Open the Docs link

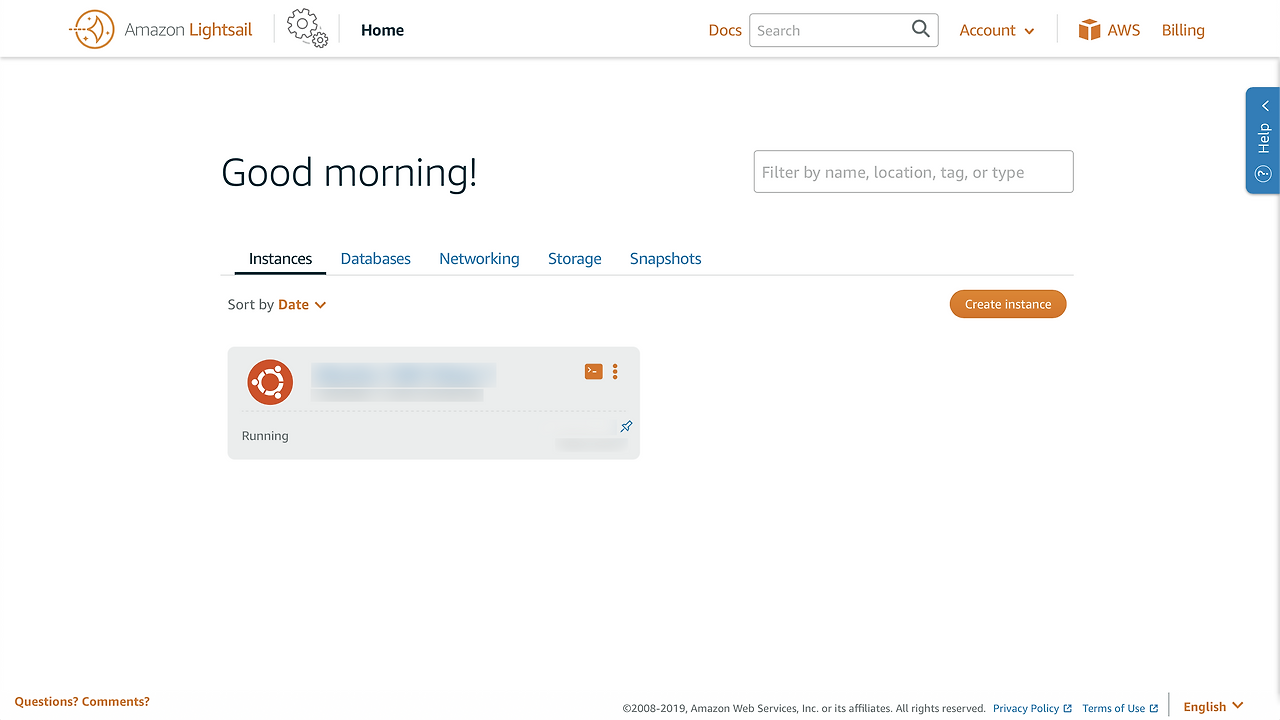(x=725, y=30)
